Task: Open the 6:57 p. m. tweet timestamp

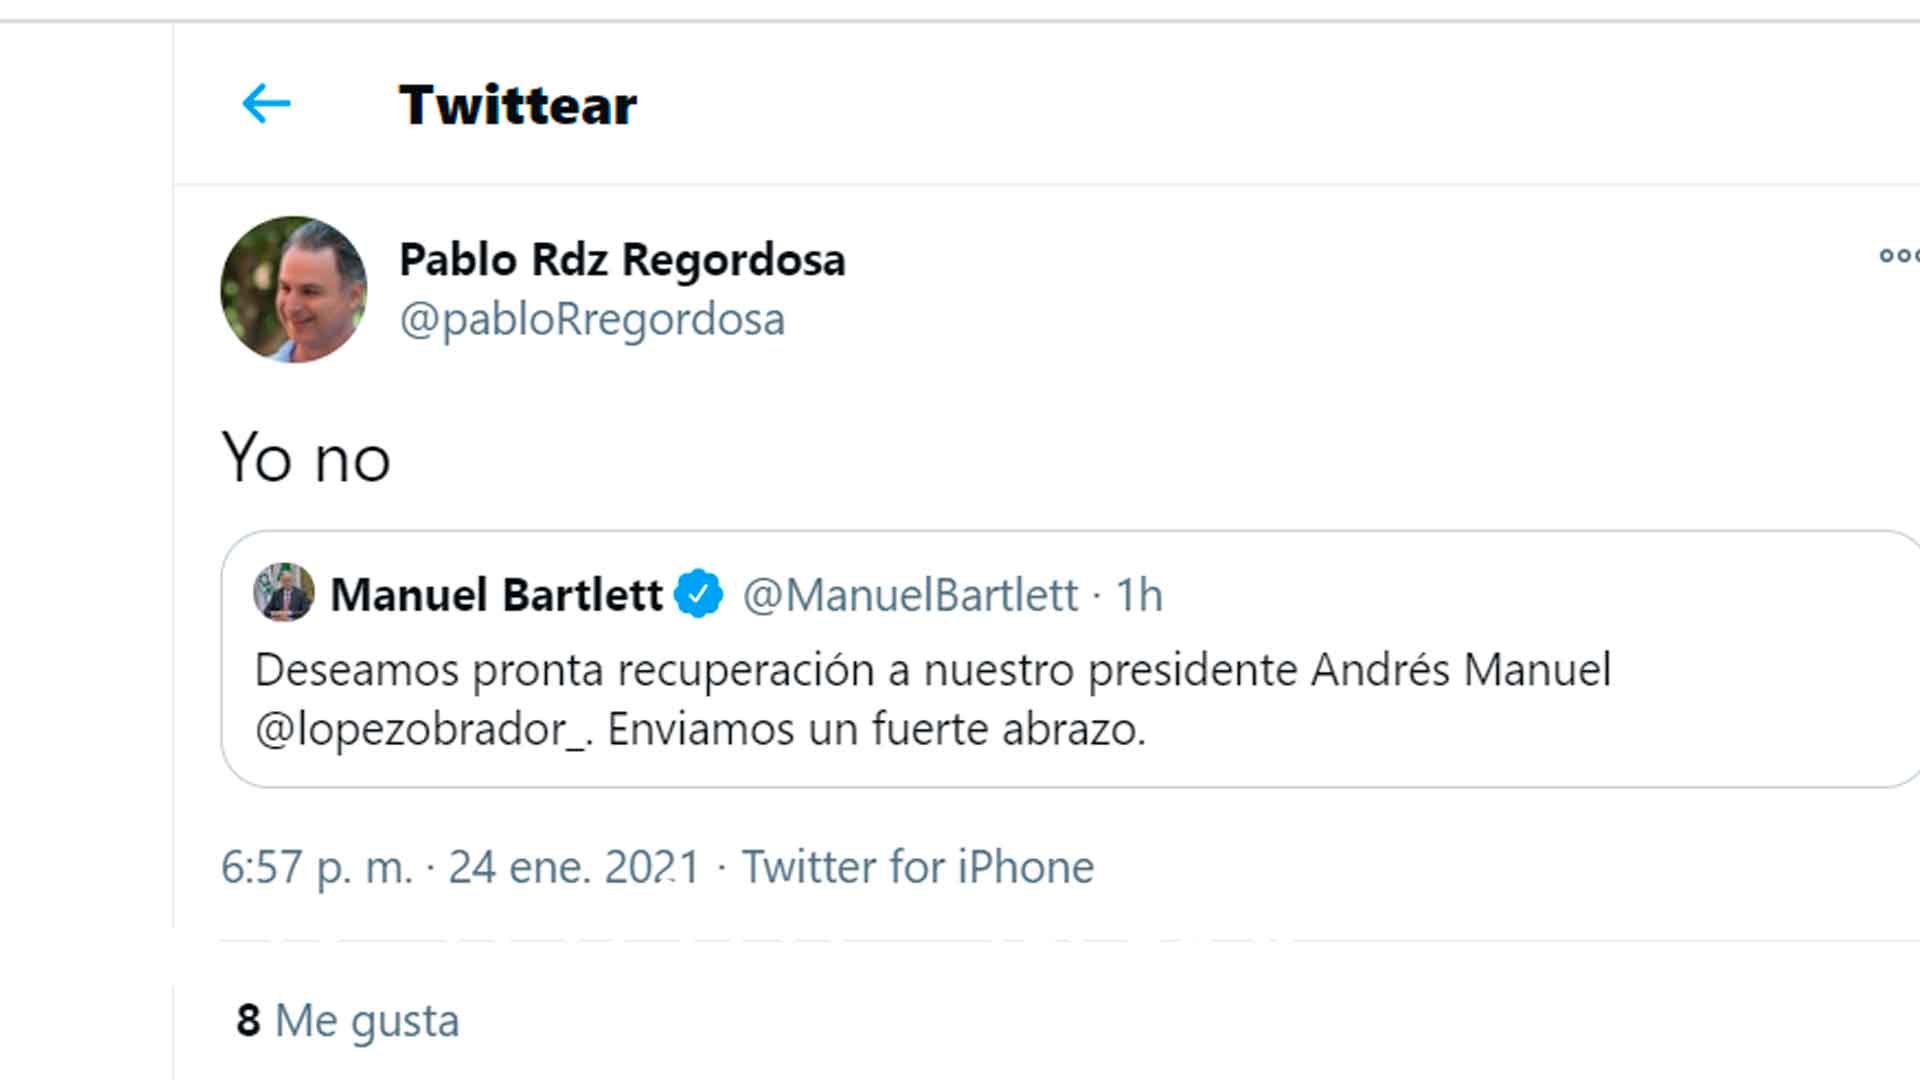Action: pos(316,867)
